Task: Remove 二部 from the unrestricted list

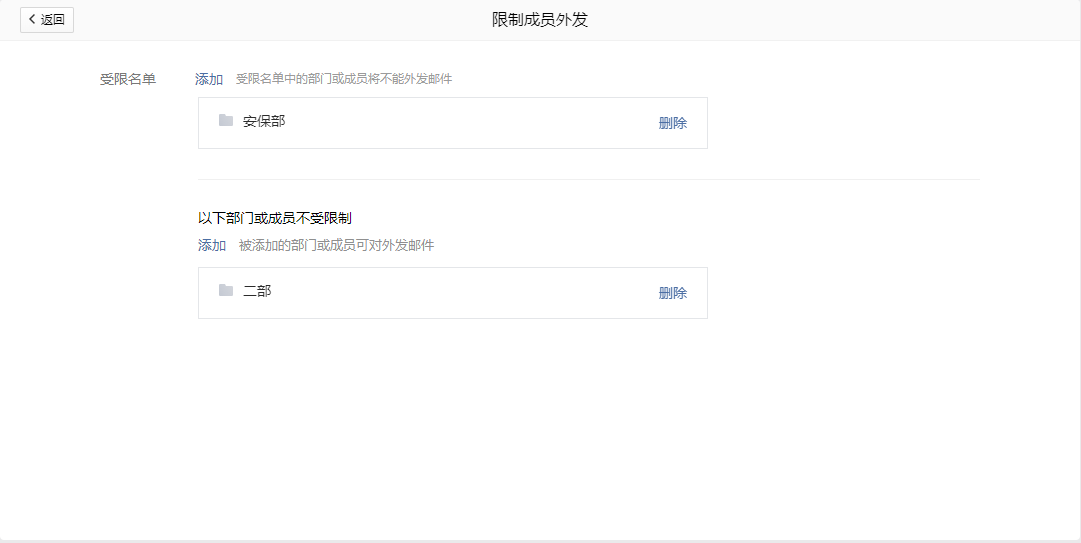Action: (672, 293)
